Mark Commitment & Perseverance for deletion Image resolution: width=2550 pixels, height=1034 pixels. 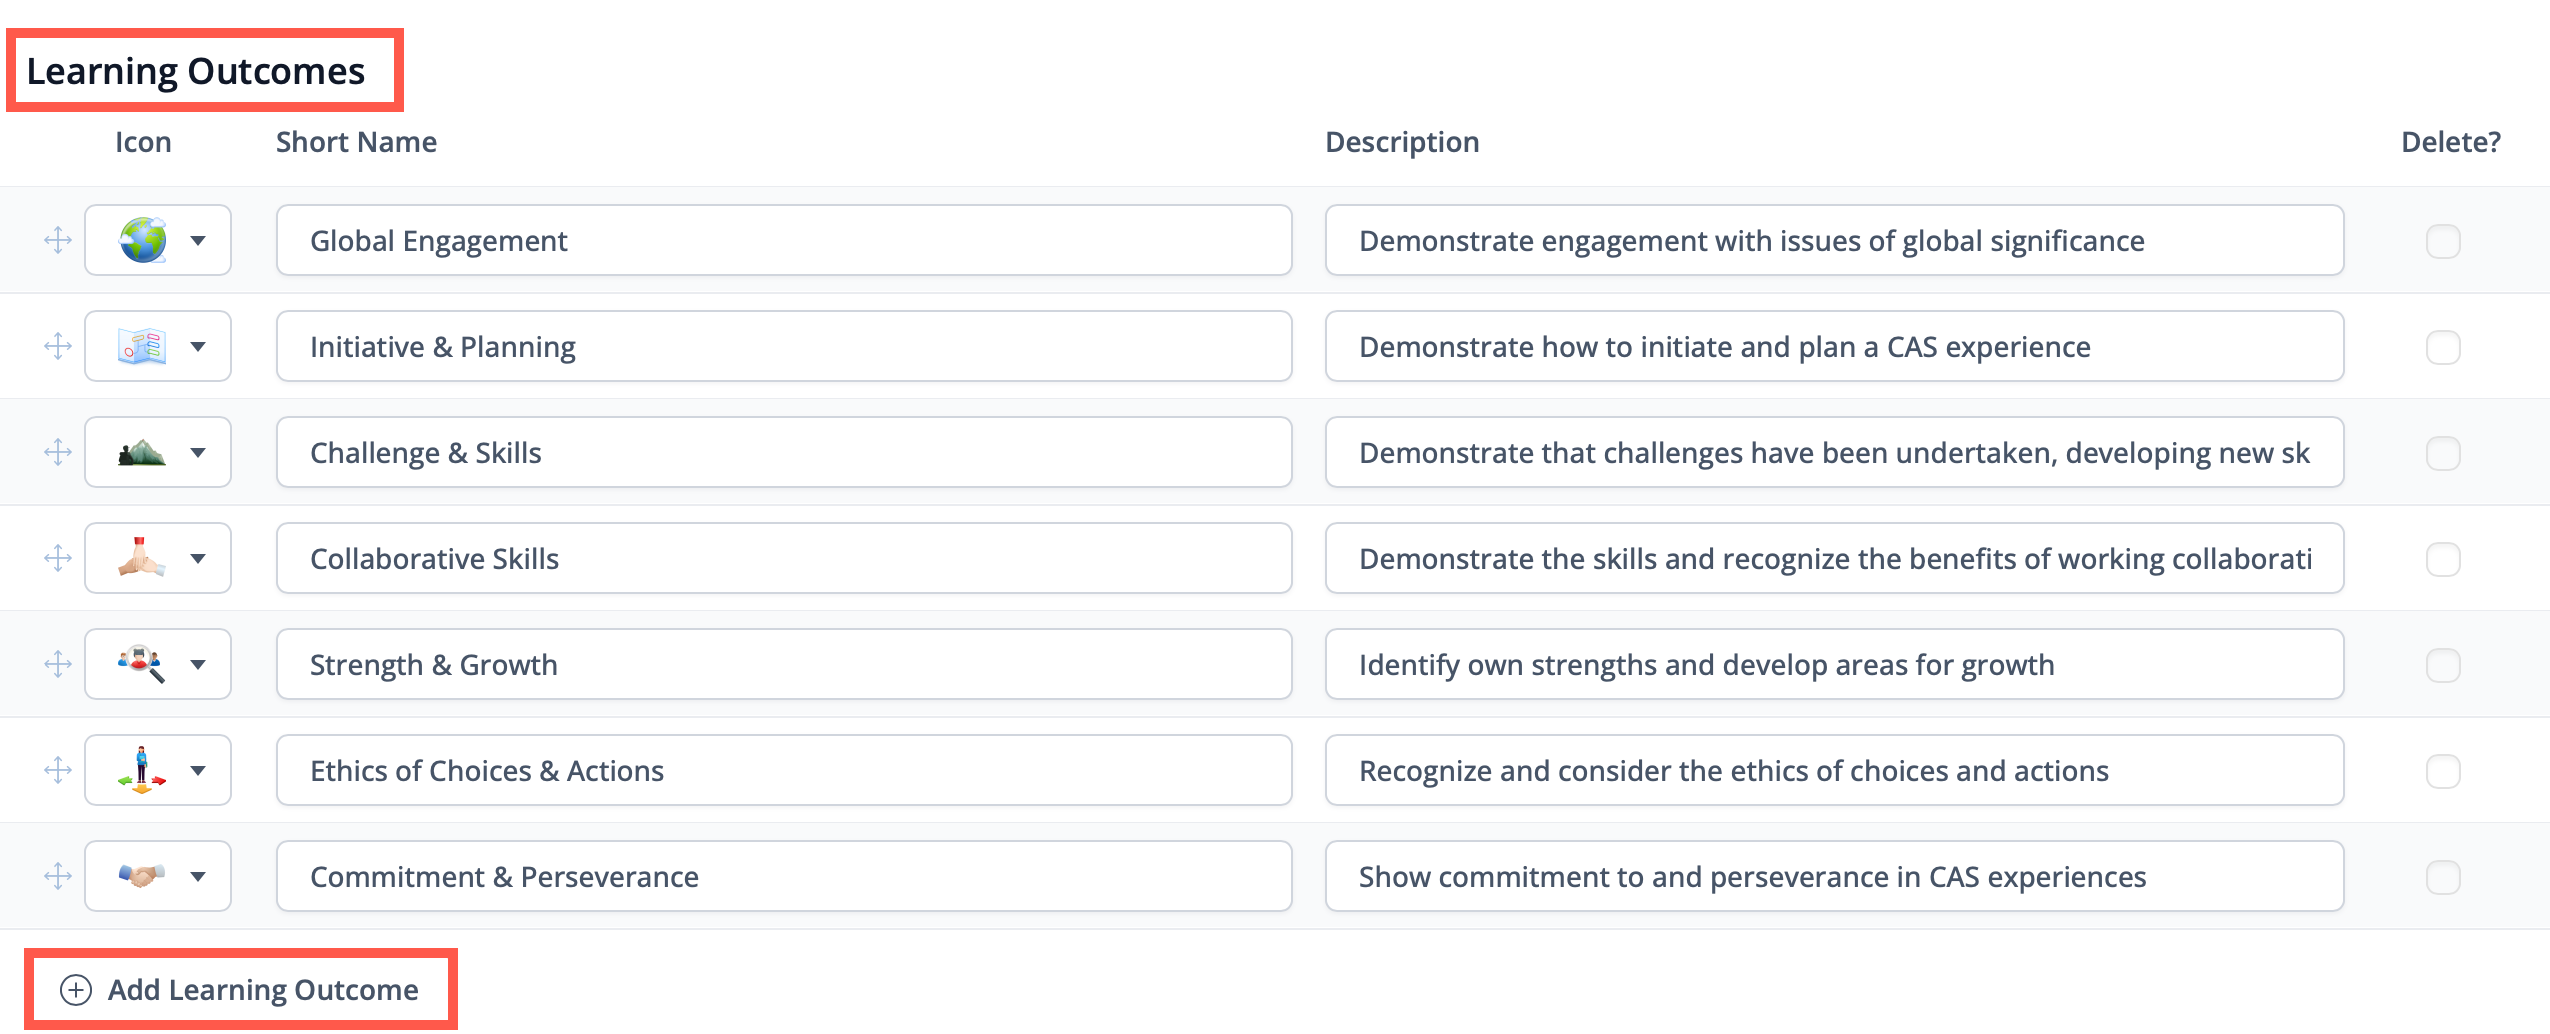[x=2443, y=877]
